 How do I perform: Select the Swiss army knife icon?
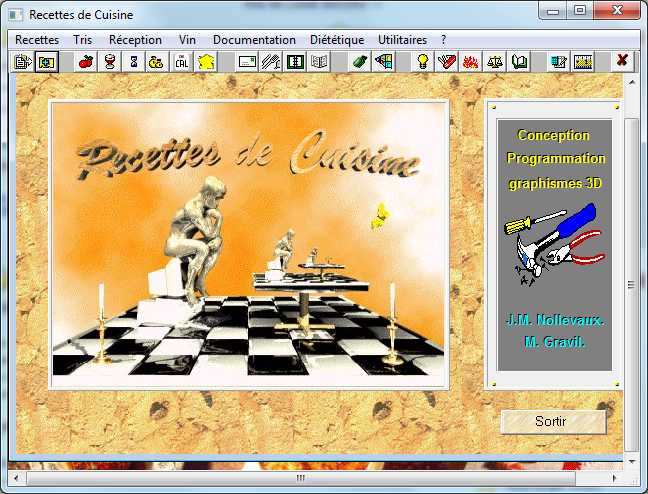pos(446,62)
